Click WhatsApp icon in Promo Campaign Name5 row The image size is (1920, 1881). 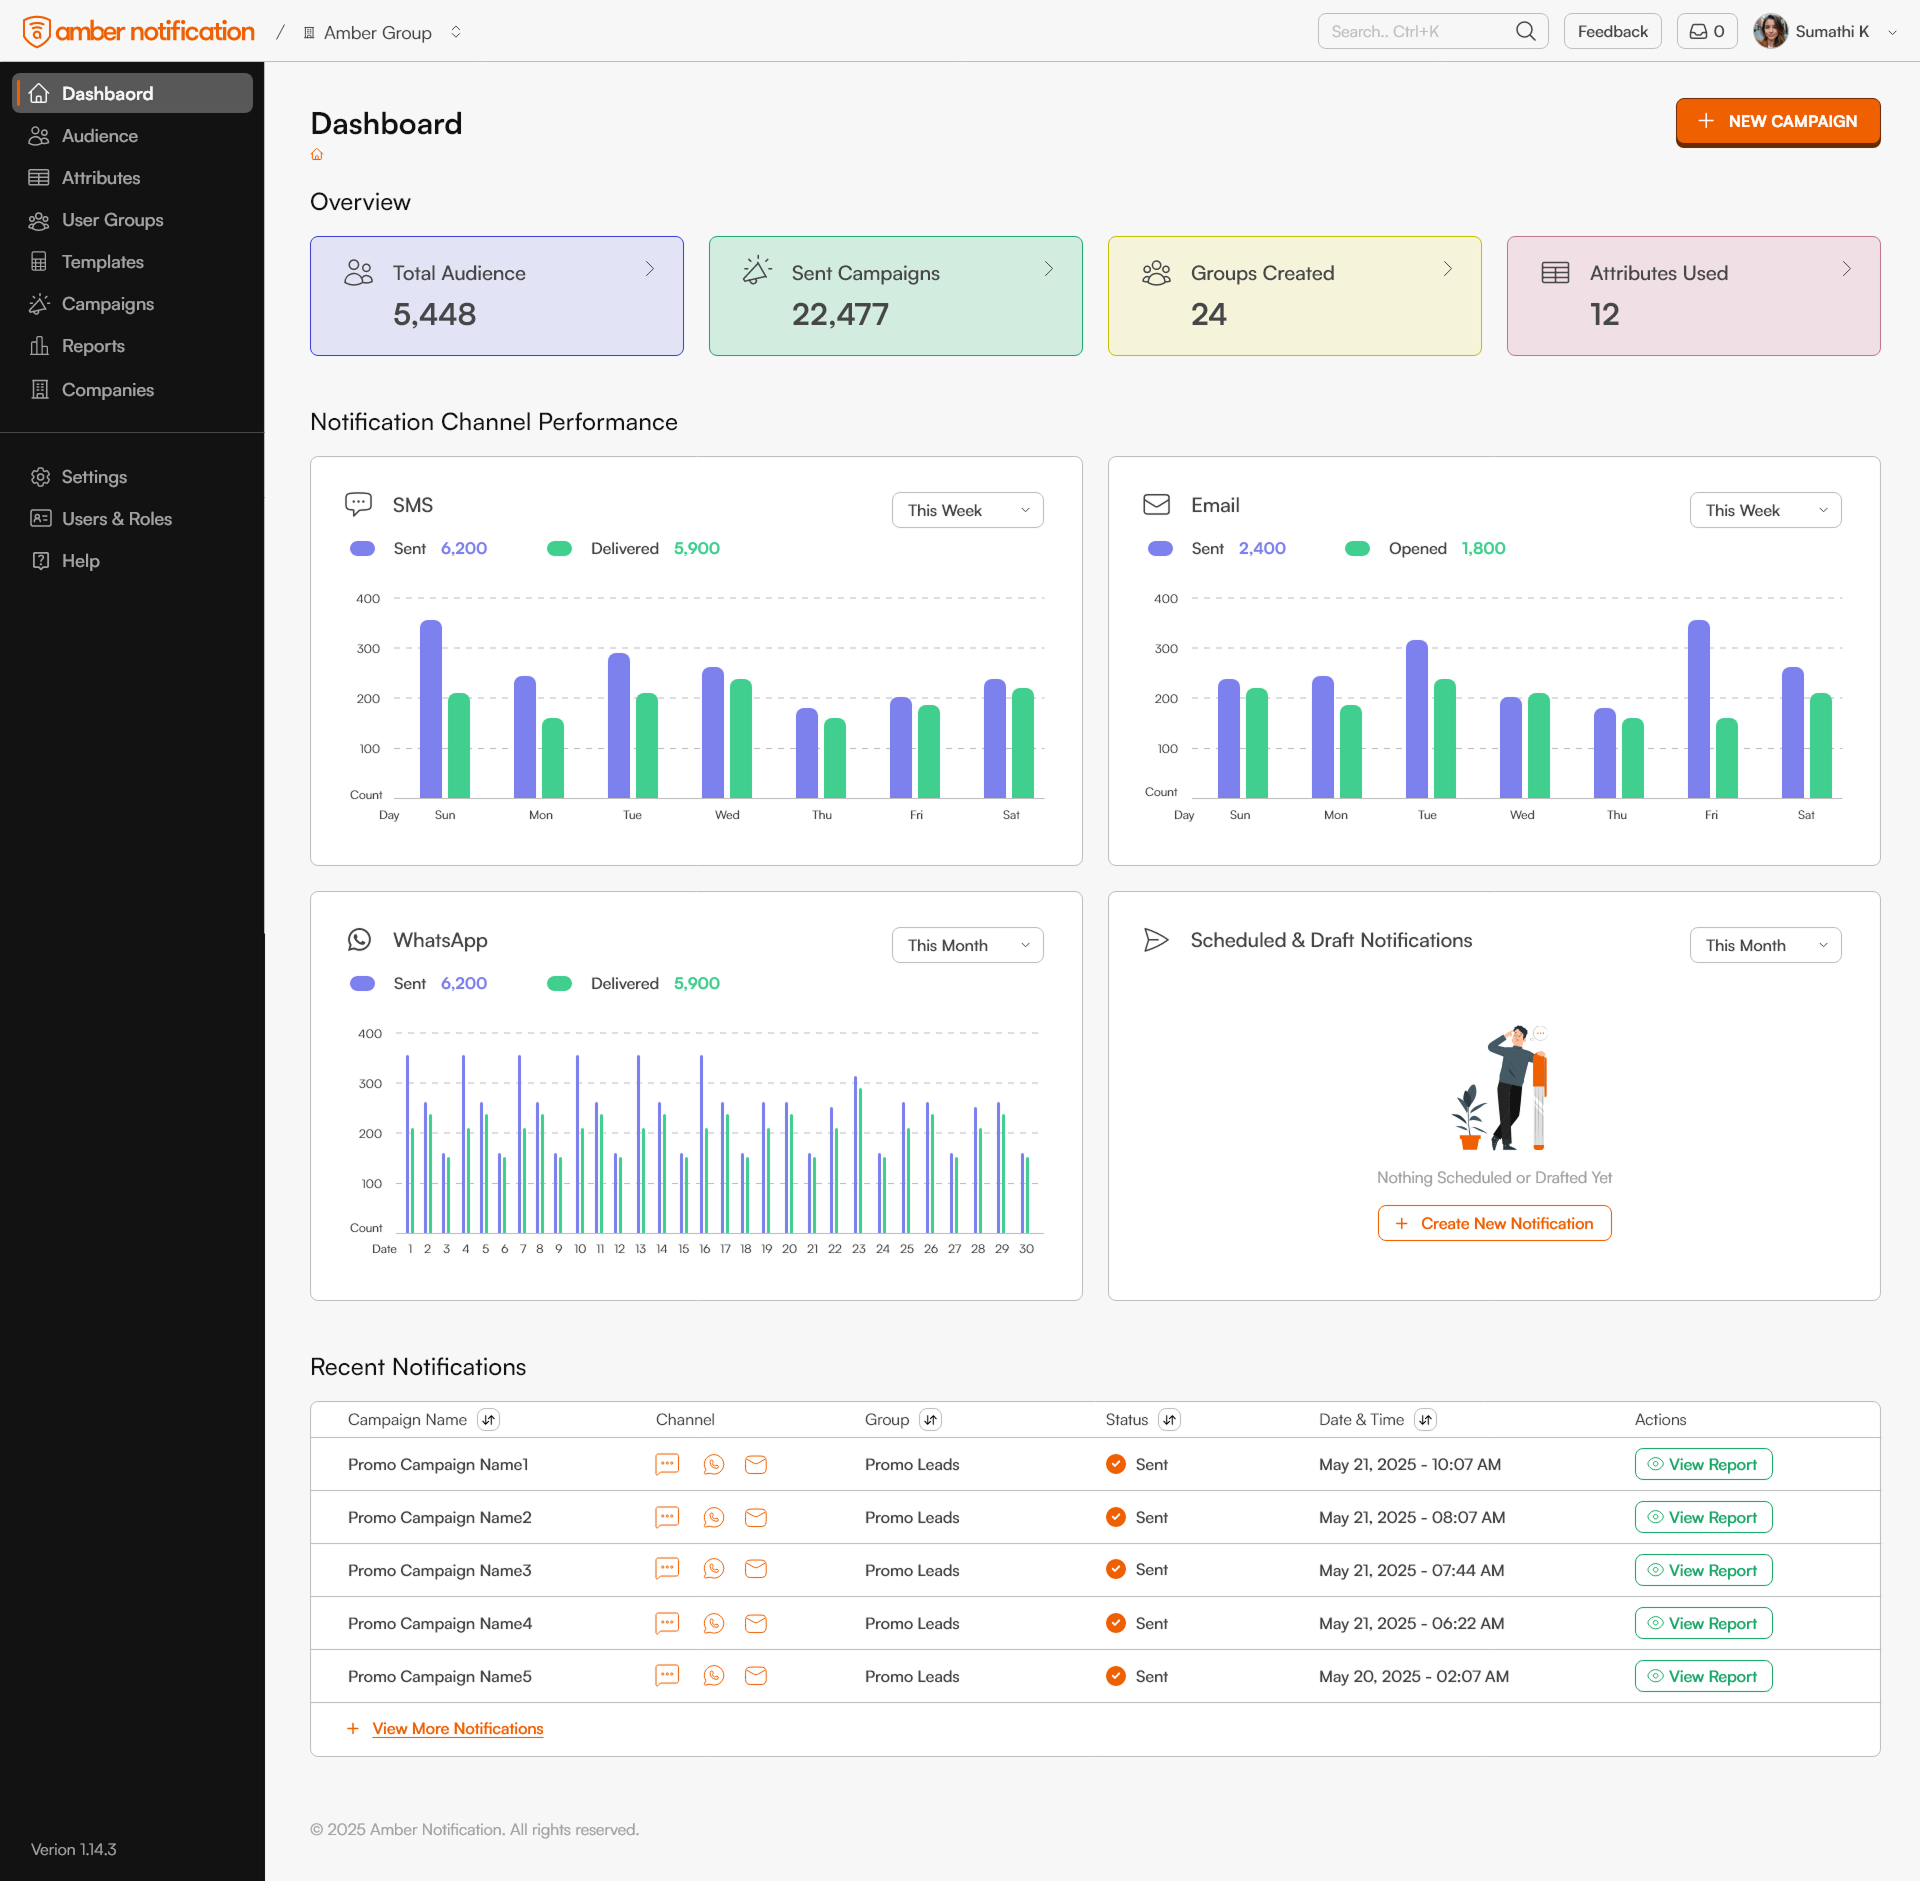coord(713,1675)
